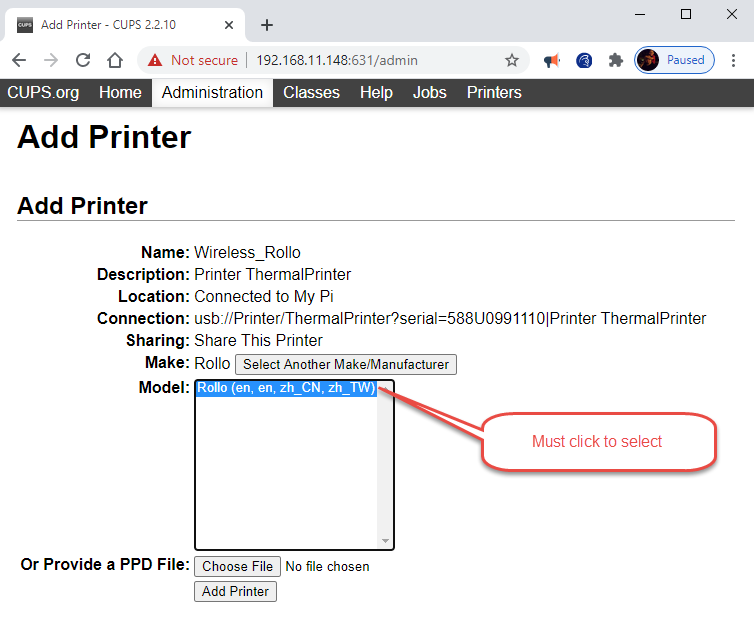This screenshot has height=618, width=754.
Task: Click the Not secure warning icon
Action: coord(155,60)
